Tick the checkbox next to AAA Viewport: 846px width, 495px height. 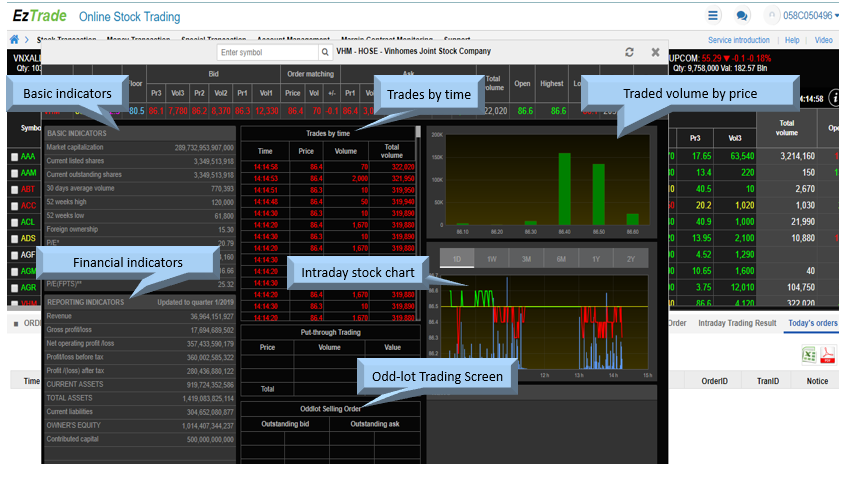13,157
